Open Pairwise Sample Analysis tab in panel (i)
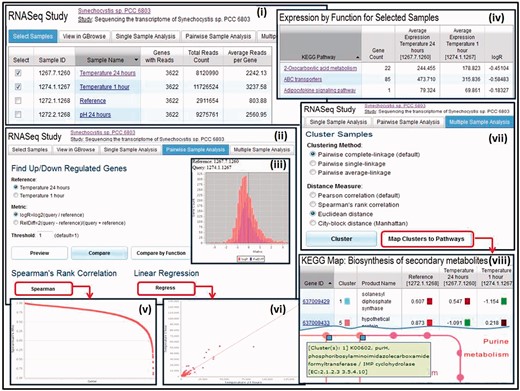The image size is (520, 391). coord(218,36)
